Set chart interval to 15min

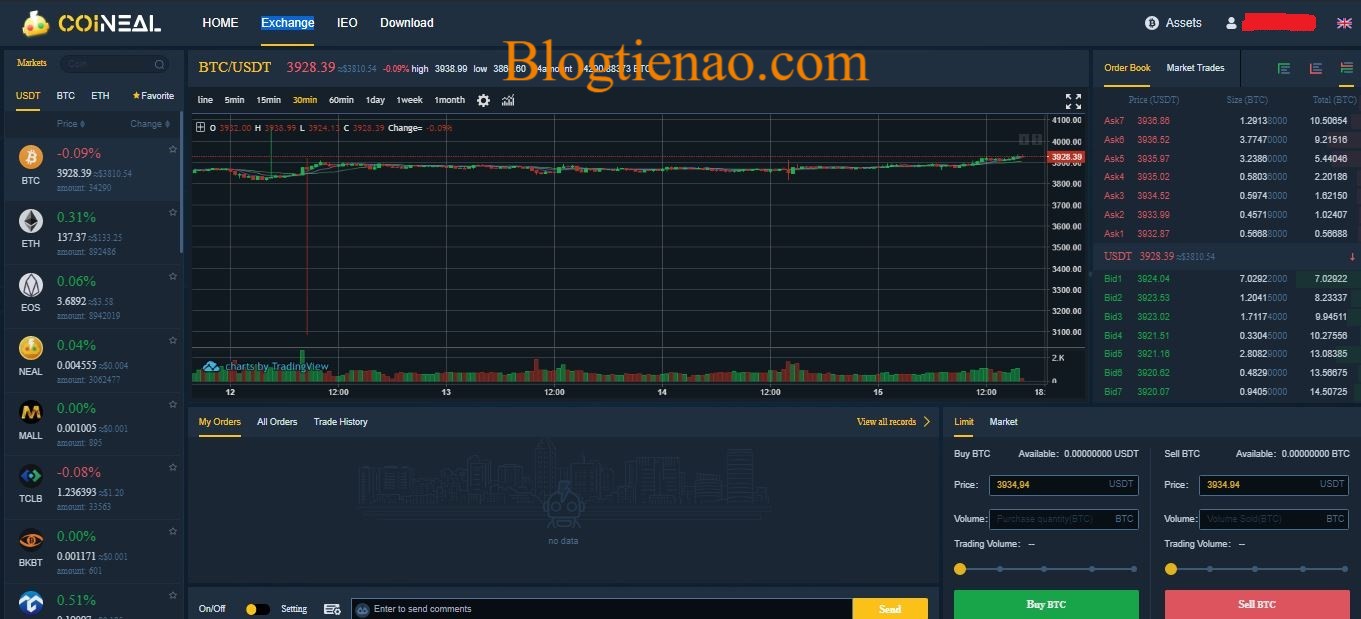tap(268, 100)
